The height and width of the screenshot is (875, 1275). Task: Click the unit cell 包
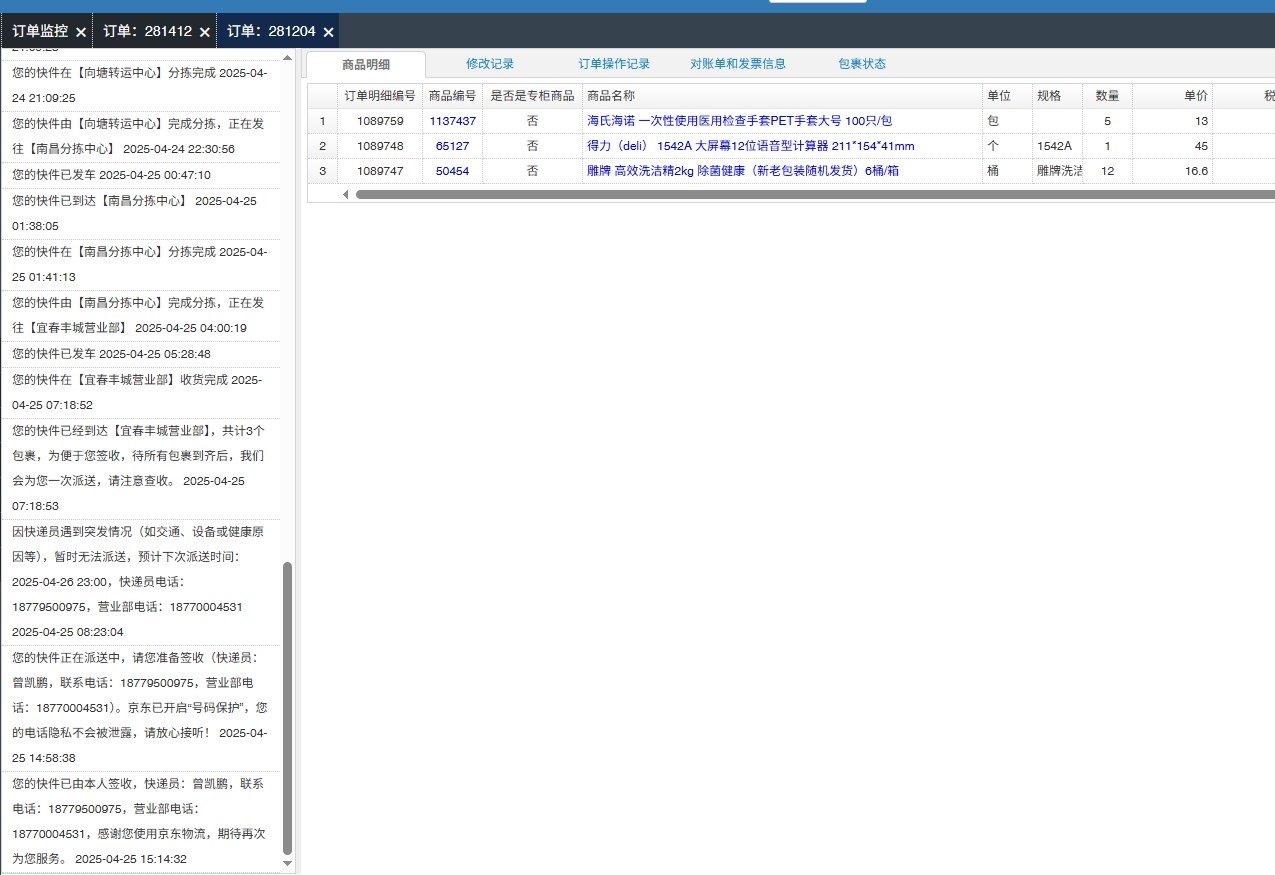click(1007, 121)
